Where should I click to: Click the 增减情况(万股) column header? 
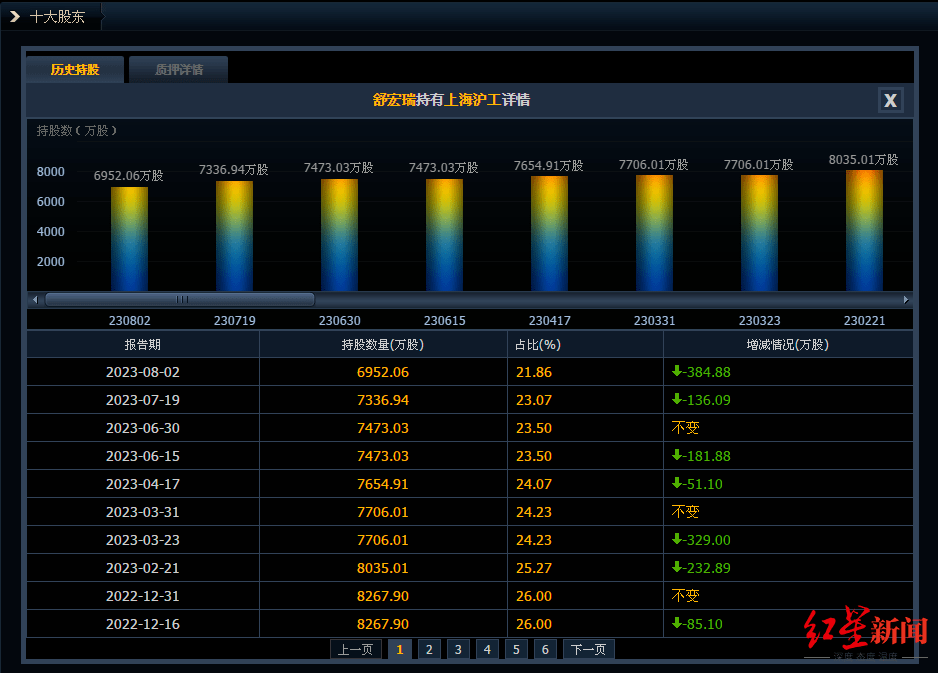click(787, 345)
